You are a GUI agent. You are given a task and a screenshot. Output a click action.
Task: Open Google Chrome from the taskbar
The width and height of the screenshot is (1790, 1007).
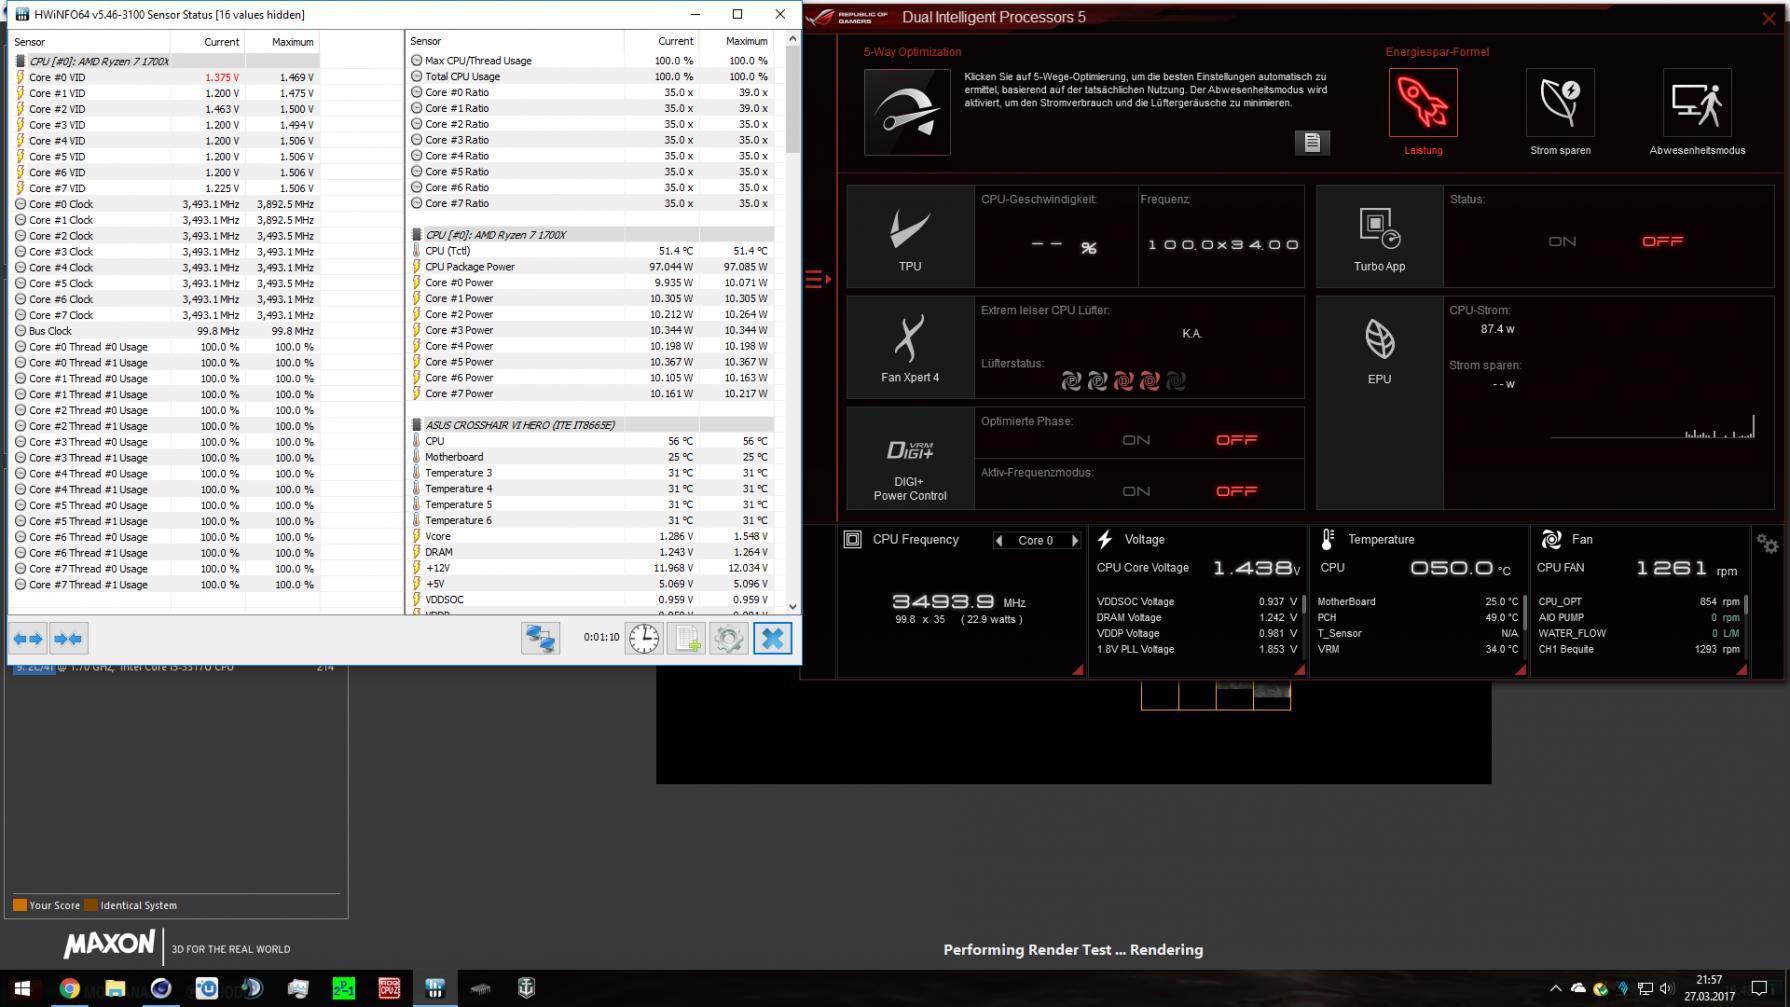tap(69, 988)
